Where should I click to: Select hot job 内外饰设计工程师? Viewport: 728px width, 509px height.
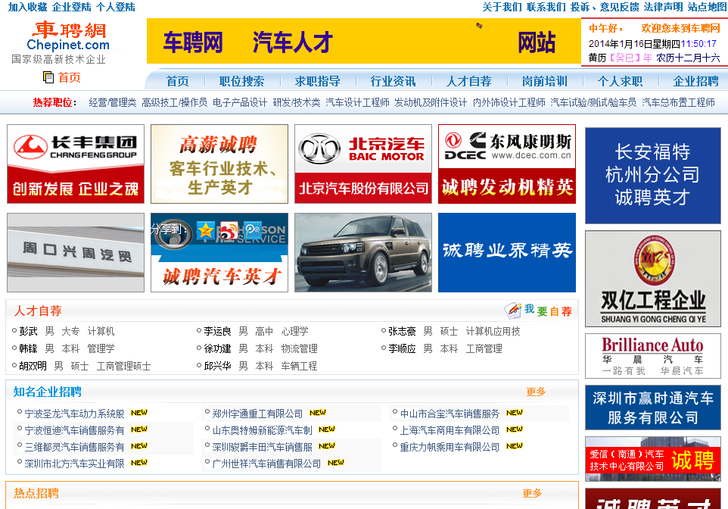click(x=509, y=103)
